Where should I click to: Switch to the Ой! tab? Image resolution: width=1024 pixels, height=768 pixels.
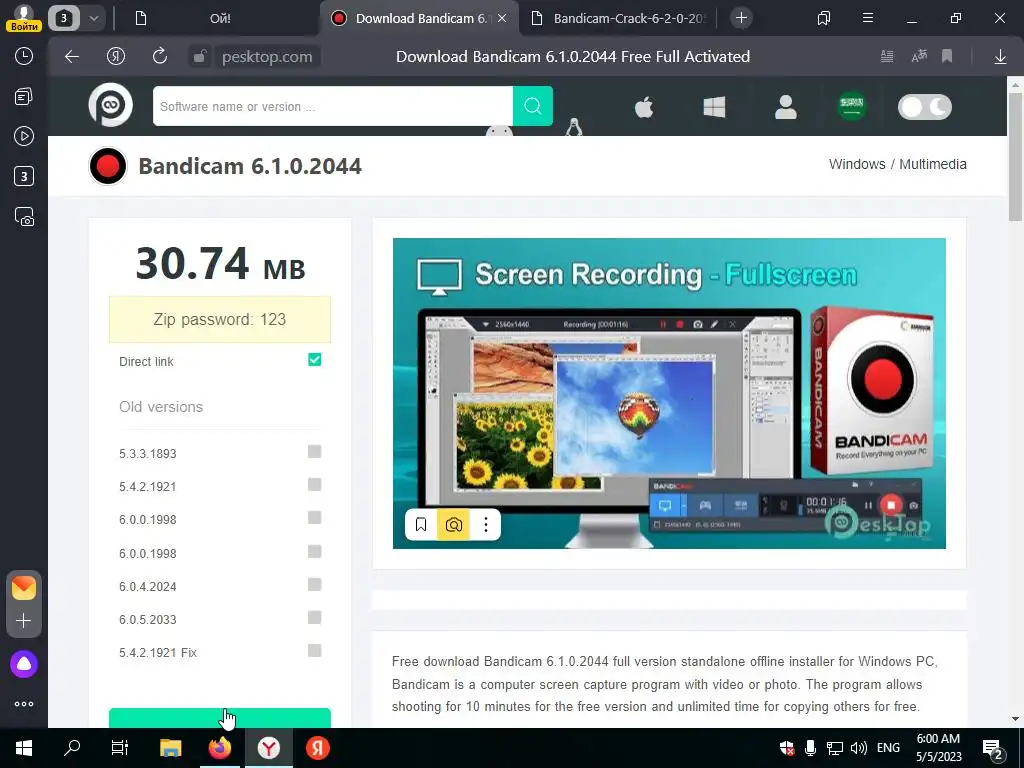coord(219,18)
